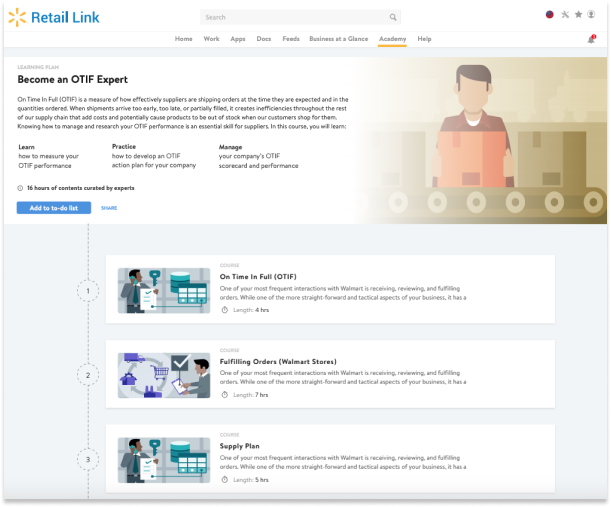Click clock icon beside Length: 5 hrs
Viewport: 611px width, 507px height.
[224, 480]
